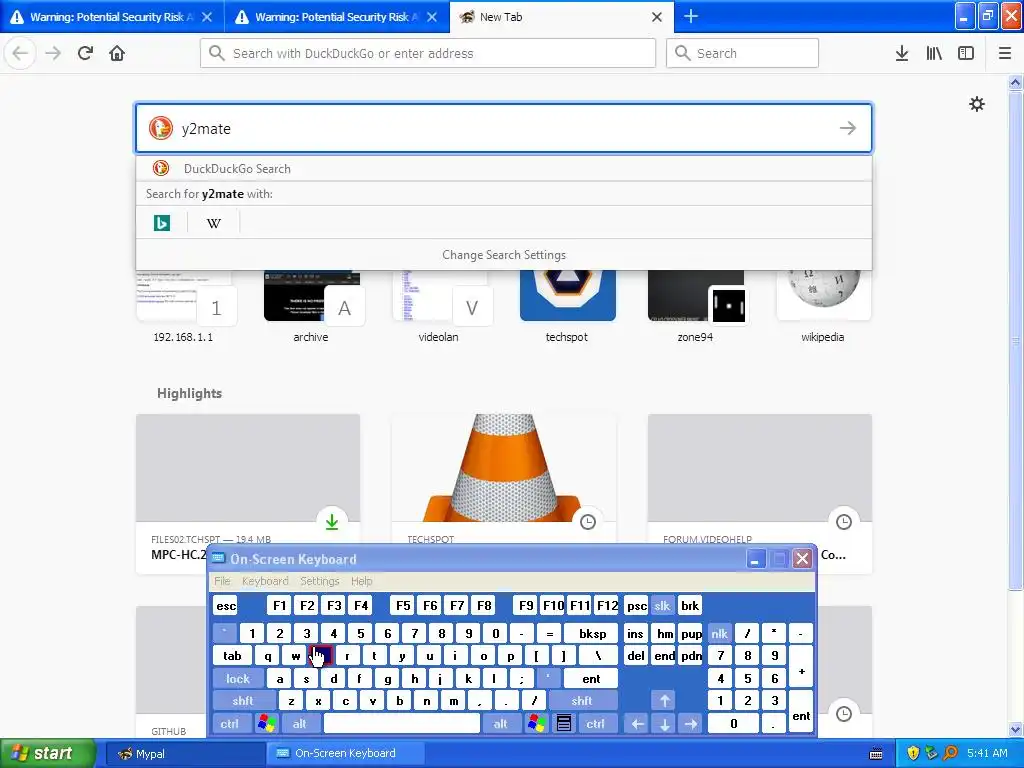Toggle the right alt key
1024x768 pixels.
500,723
